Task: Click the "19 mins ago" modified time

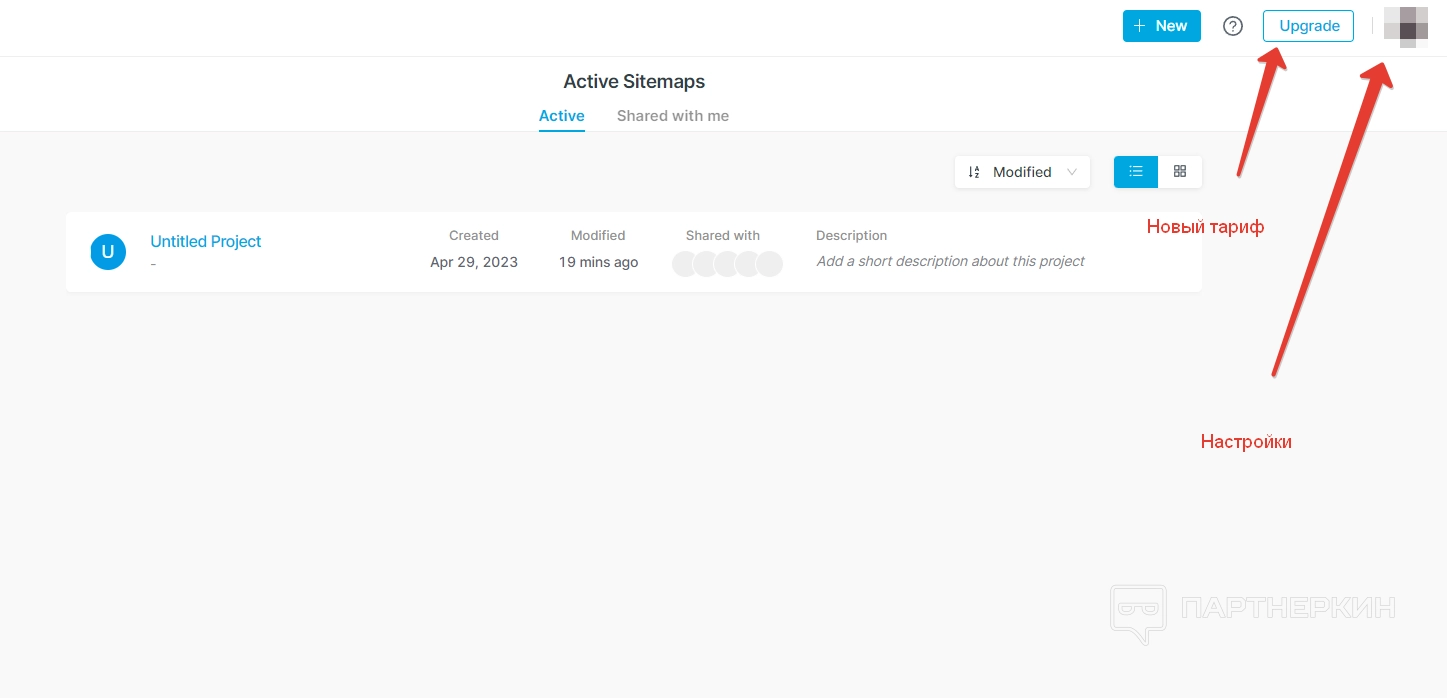Action: tap(598, 262)
